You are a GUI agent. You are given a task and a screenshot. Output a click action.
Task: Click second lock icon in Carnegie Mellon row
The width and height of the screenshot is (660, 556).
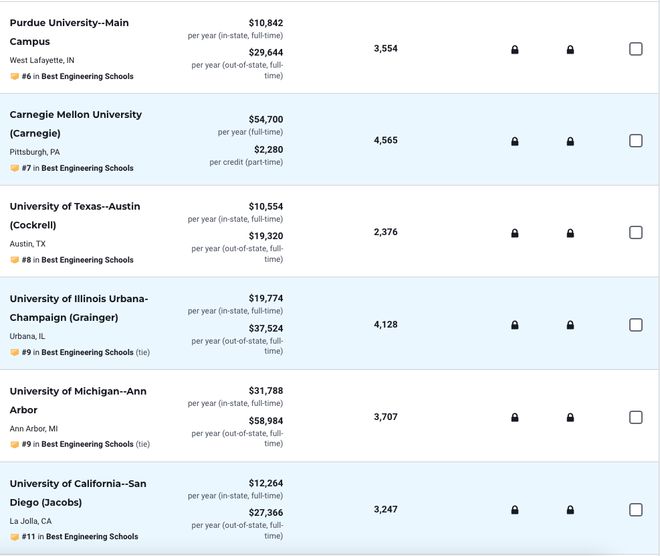570,141
